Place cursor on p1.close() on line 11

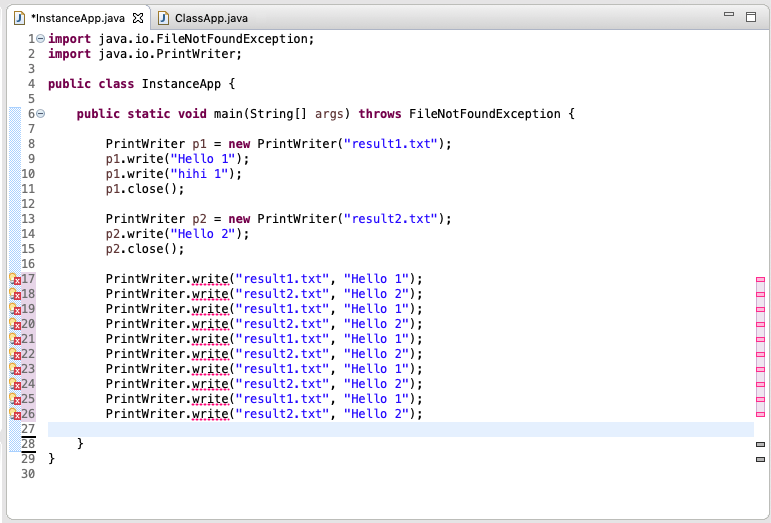[x=145, y=189]
